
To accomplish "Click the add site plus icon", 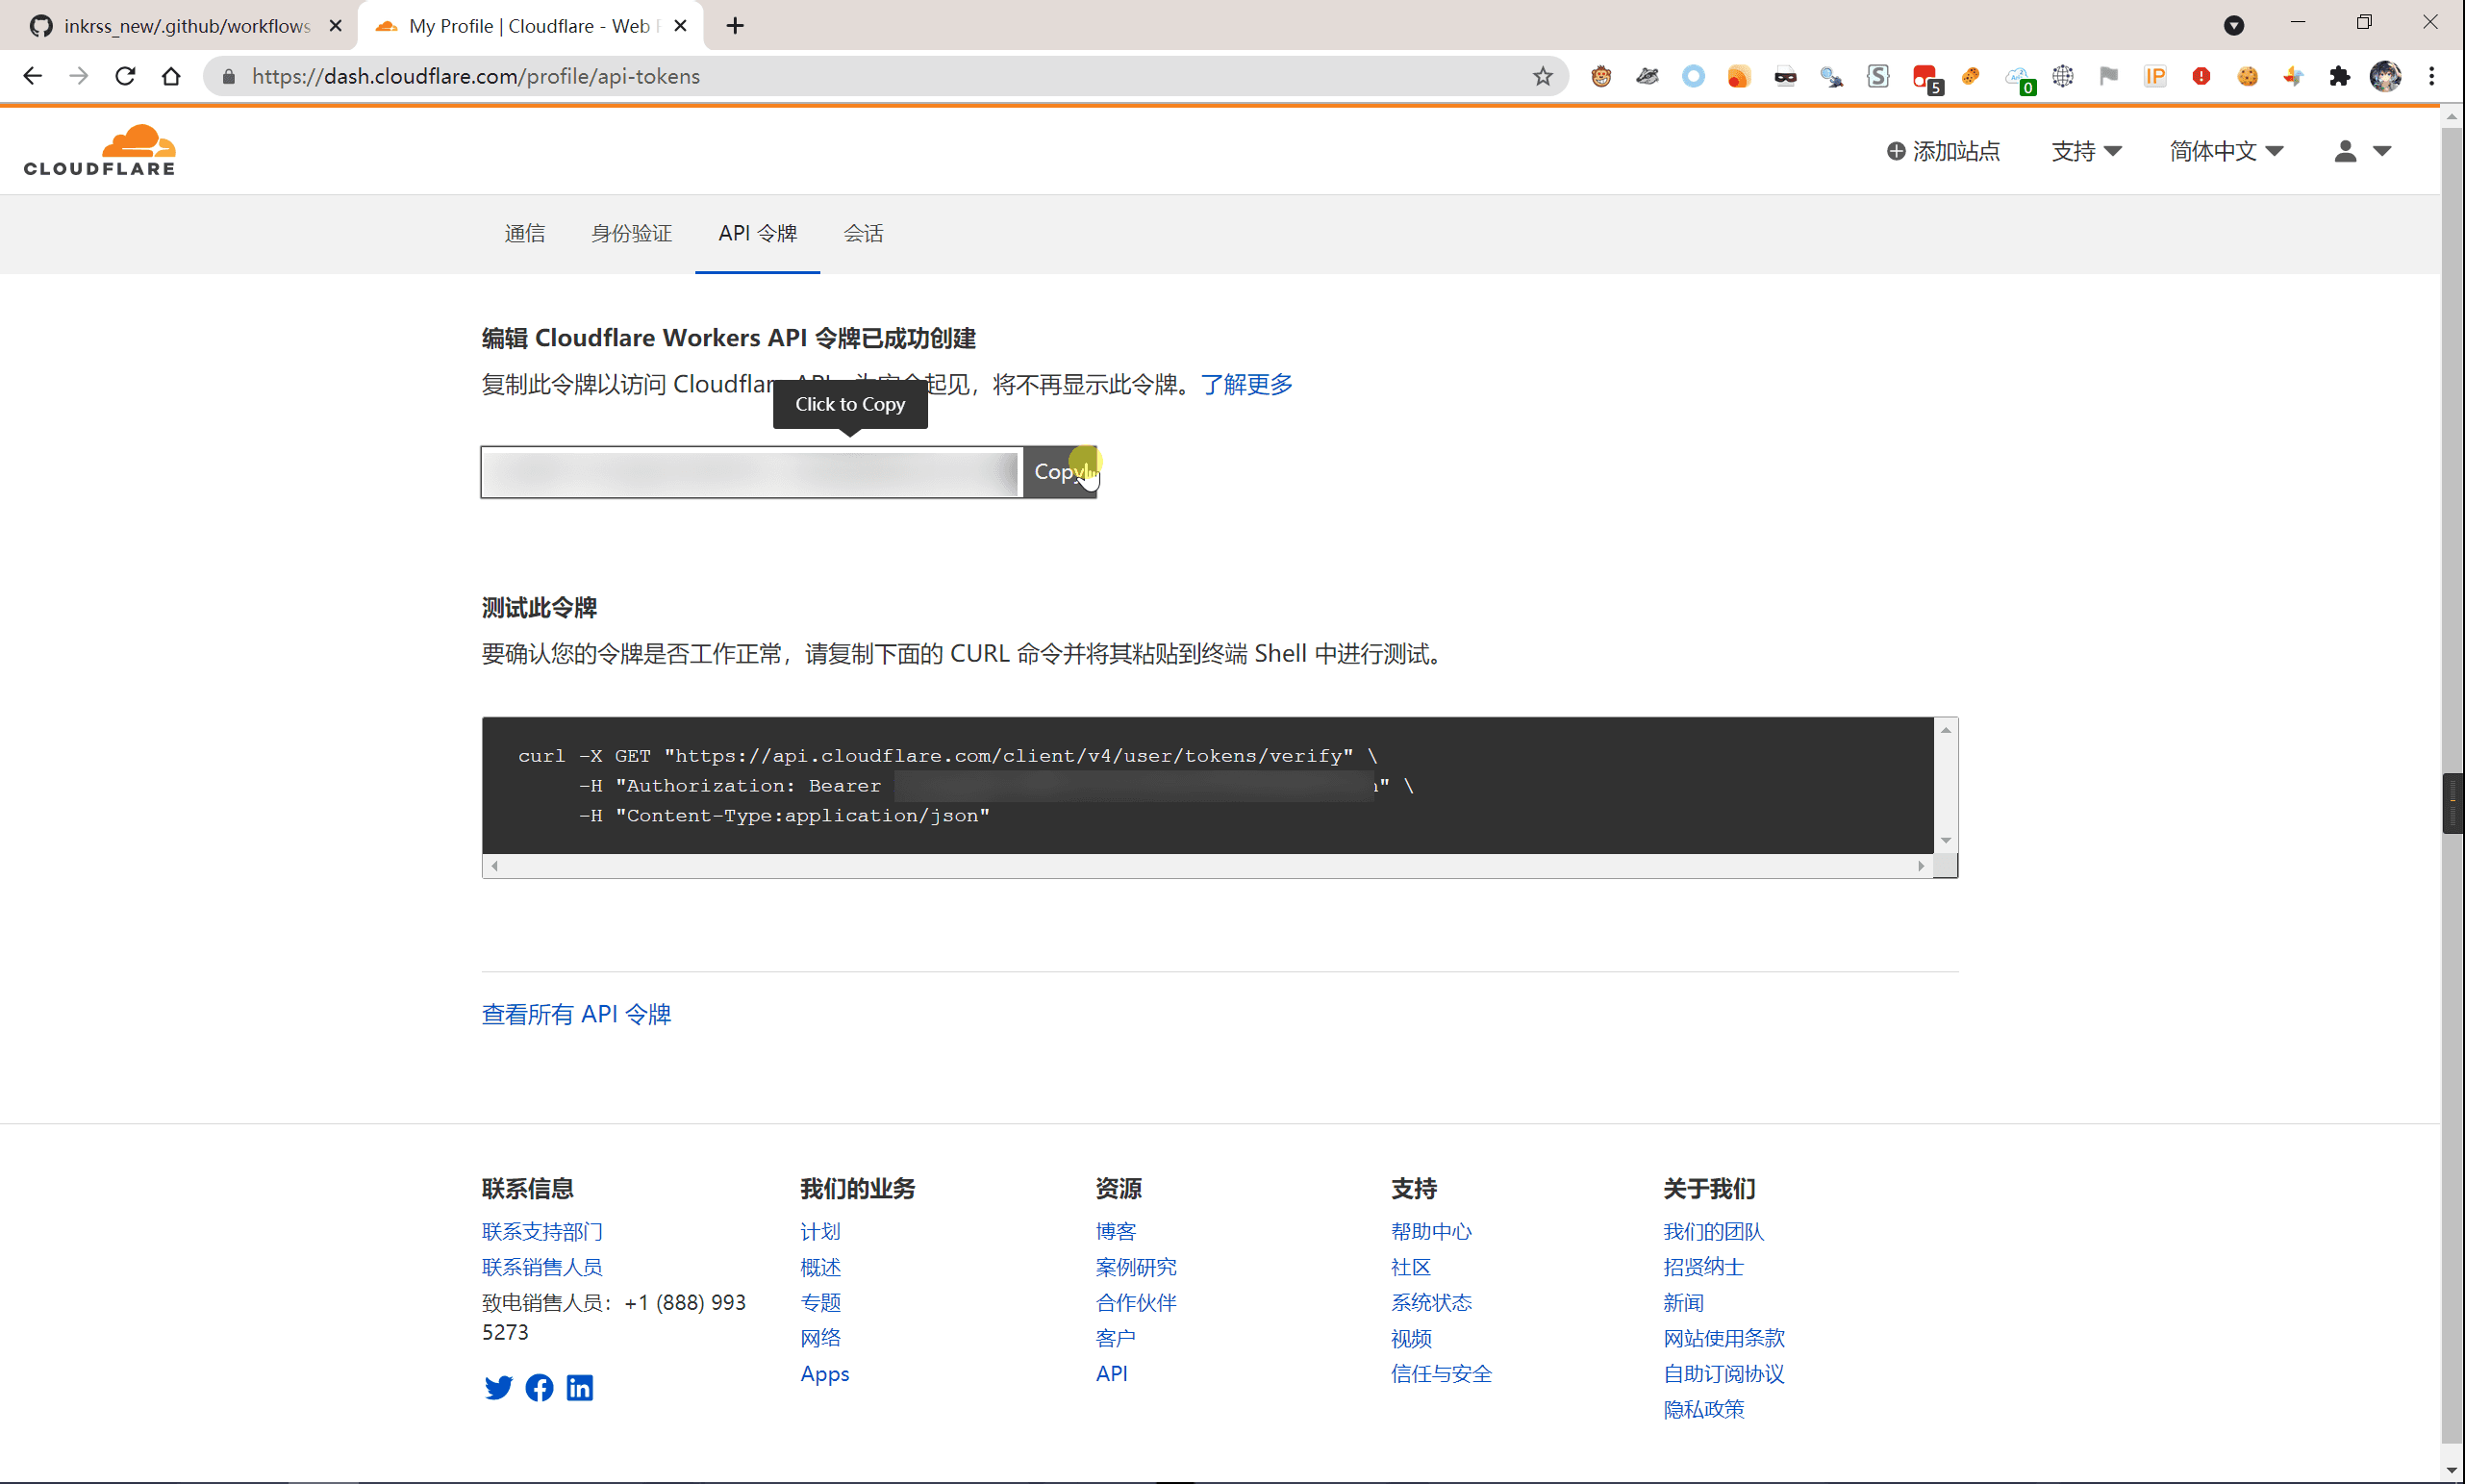I will point(1895,151).
